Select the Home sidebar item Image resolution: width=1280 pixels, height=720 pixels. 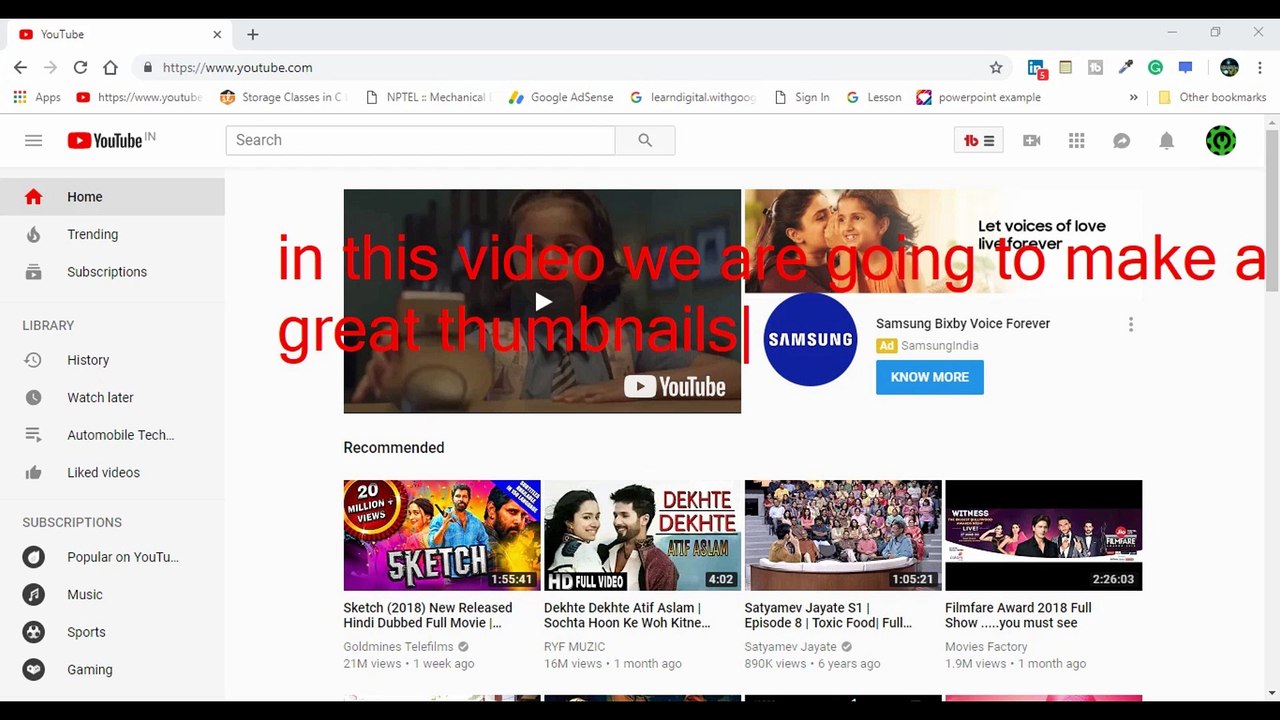click(112, 197)
